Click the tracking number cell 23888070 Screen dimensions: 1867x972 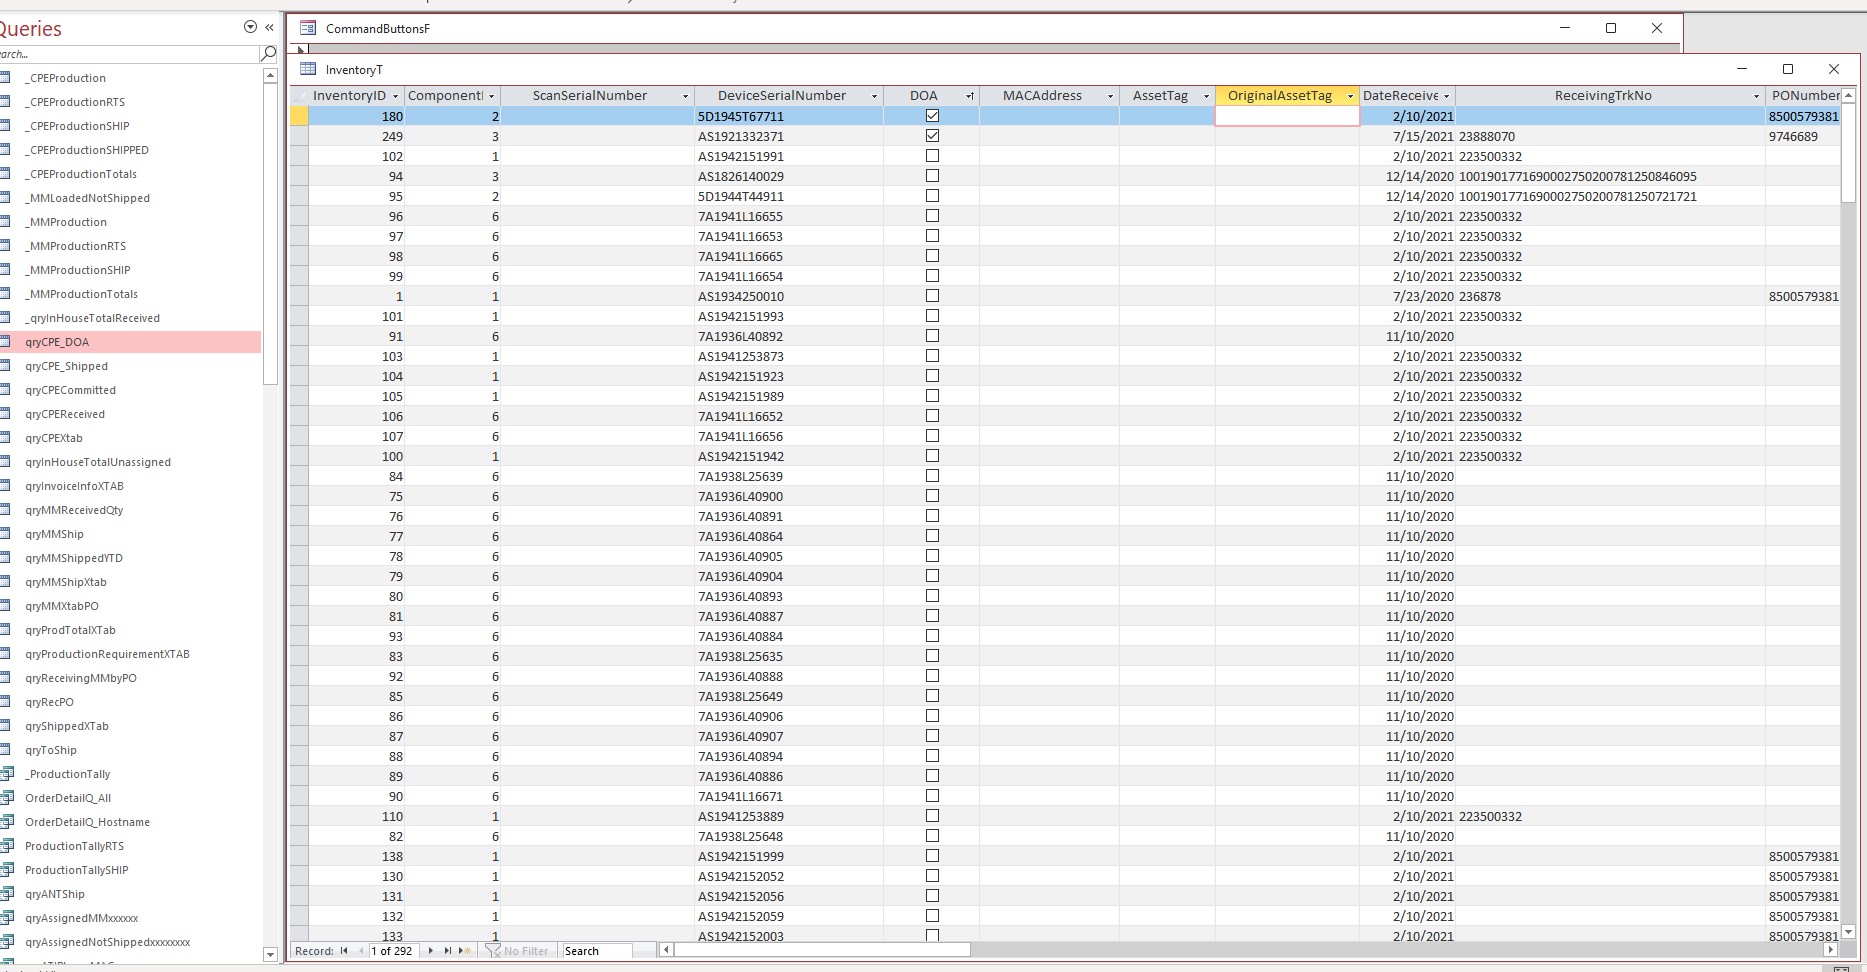point(1610,136)
